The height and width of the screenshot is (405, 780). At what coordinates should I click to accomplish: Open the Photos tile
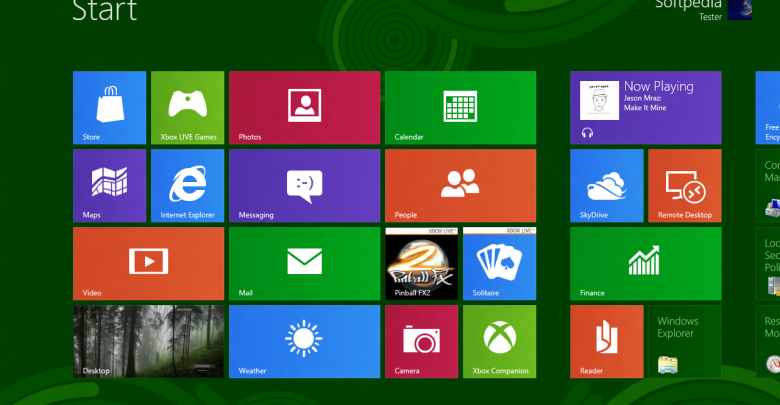tap(304, 107)
